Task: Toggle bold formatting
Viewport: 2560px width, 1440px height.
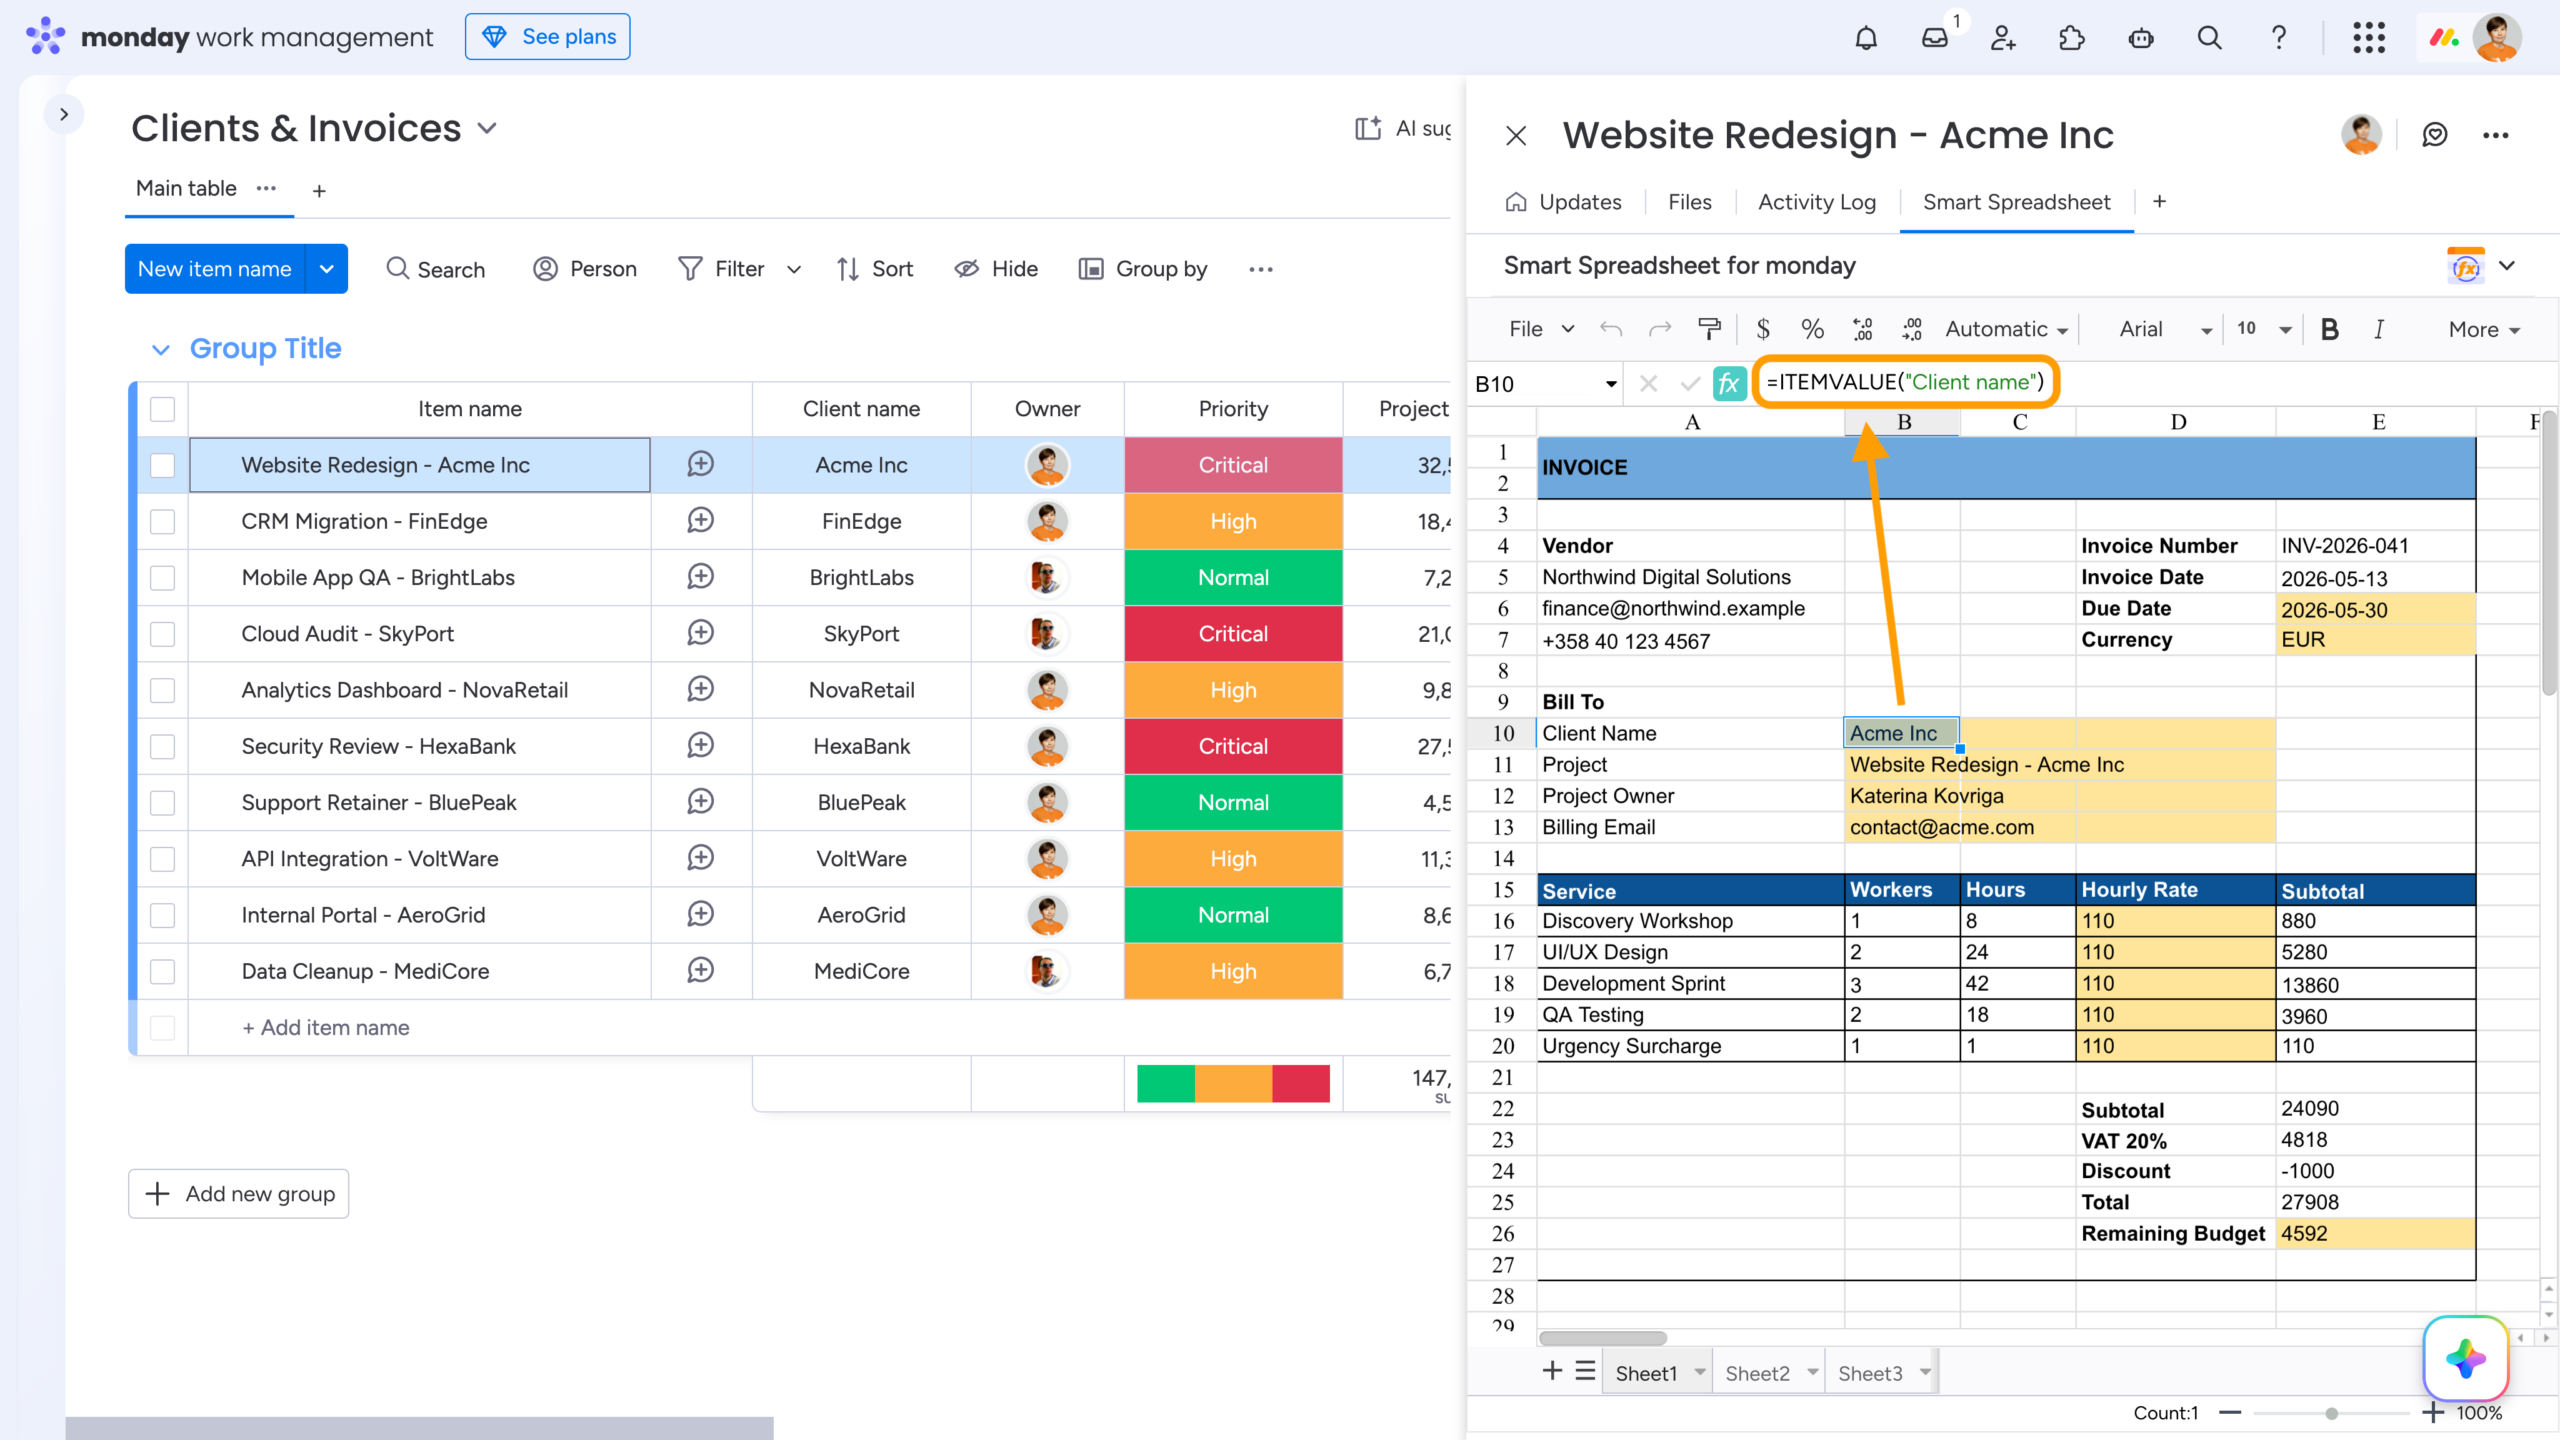Action: (x=2329, y=329)
